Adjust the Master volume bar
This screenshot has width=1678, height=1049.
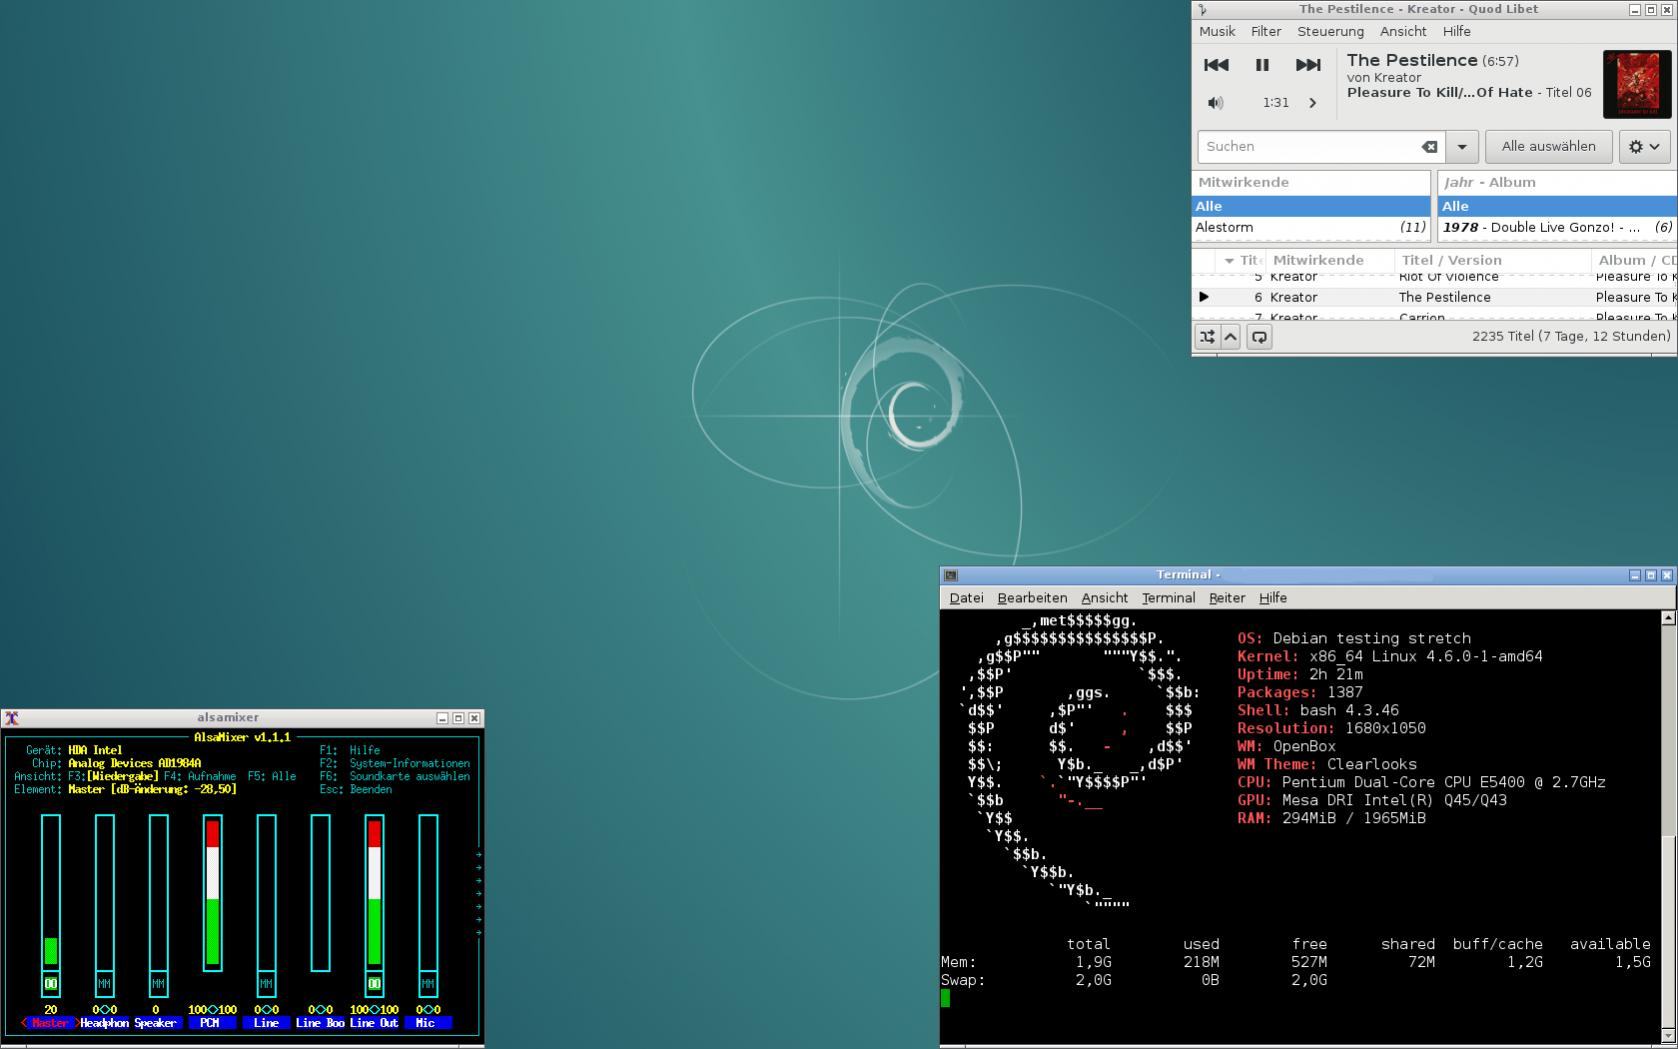tap(50, 892)
